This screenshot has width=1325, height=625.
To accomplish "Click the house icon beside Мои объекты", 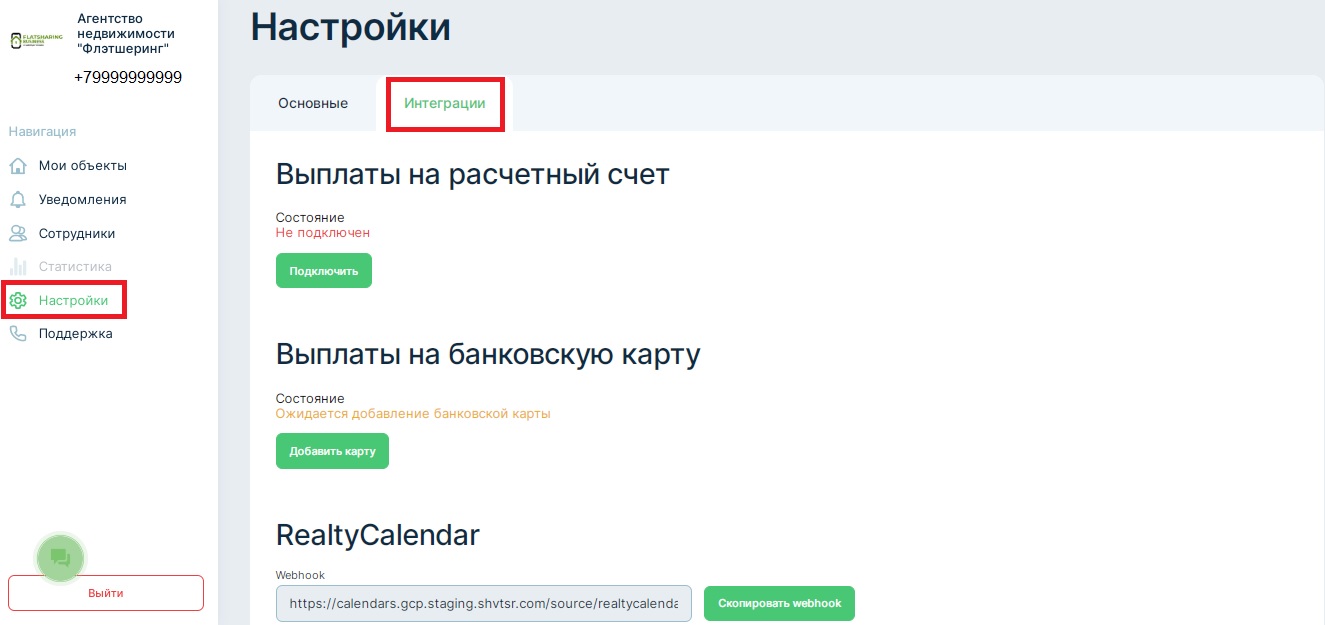I will tap(18, 166).
